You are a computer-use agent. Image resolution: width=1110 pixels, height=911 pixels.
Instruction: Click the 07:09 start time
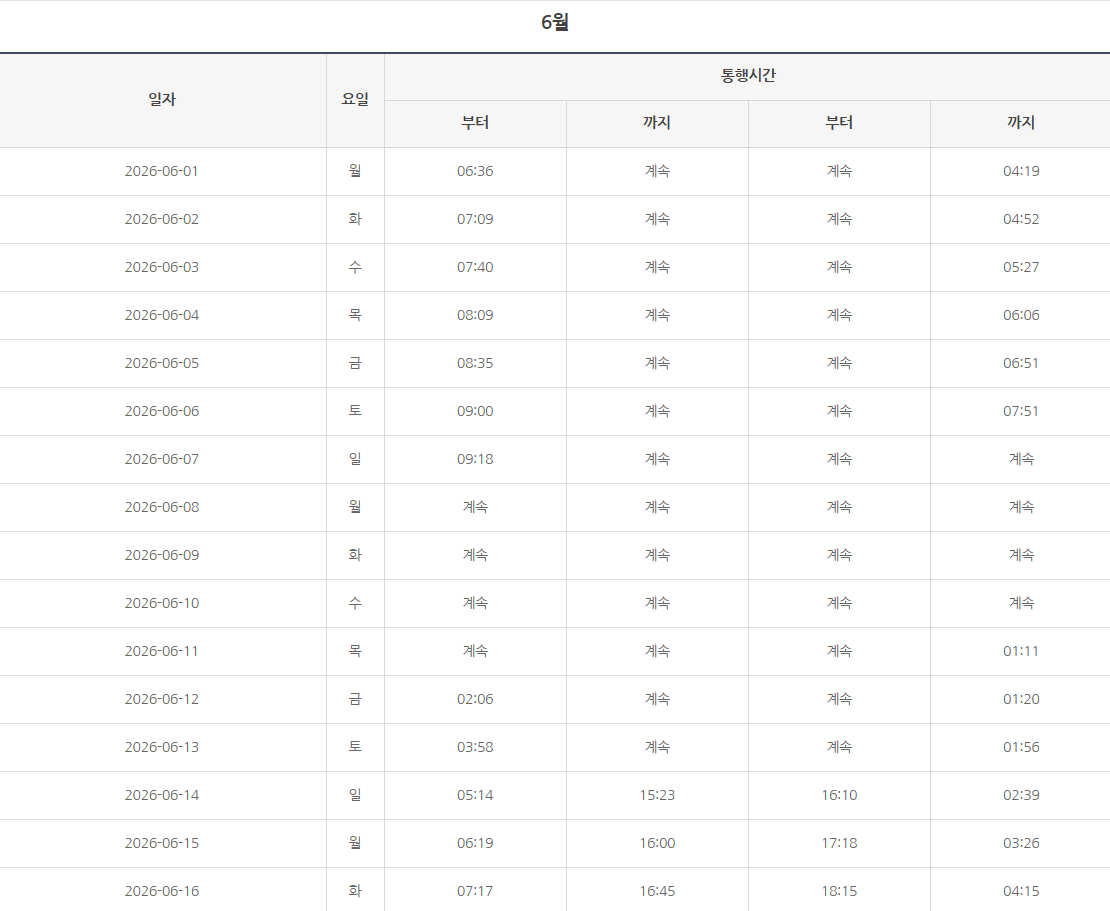click(475, 219)
